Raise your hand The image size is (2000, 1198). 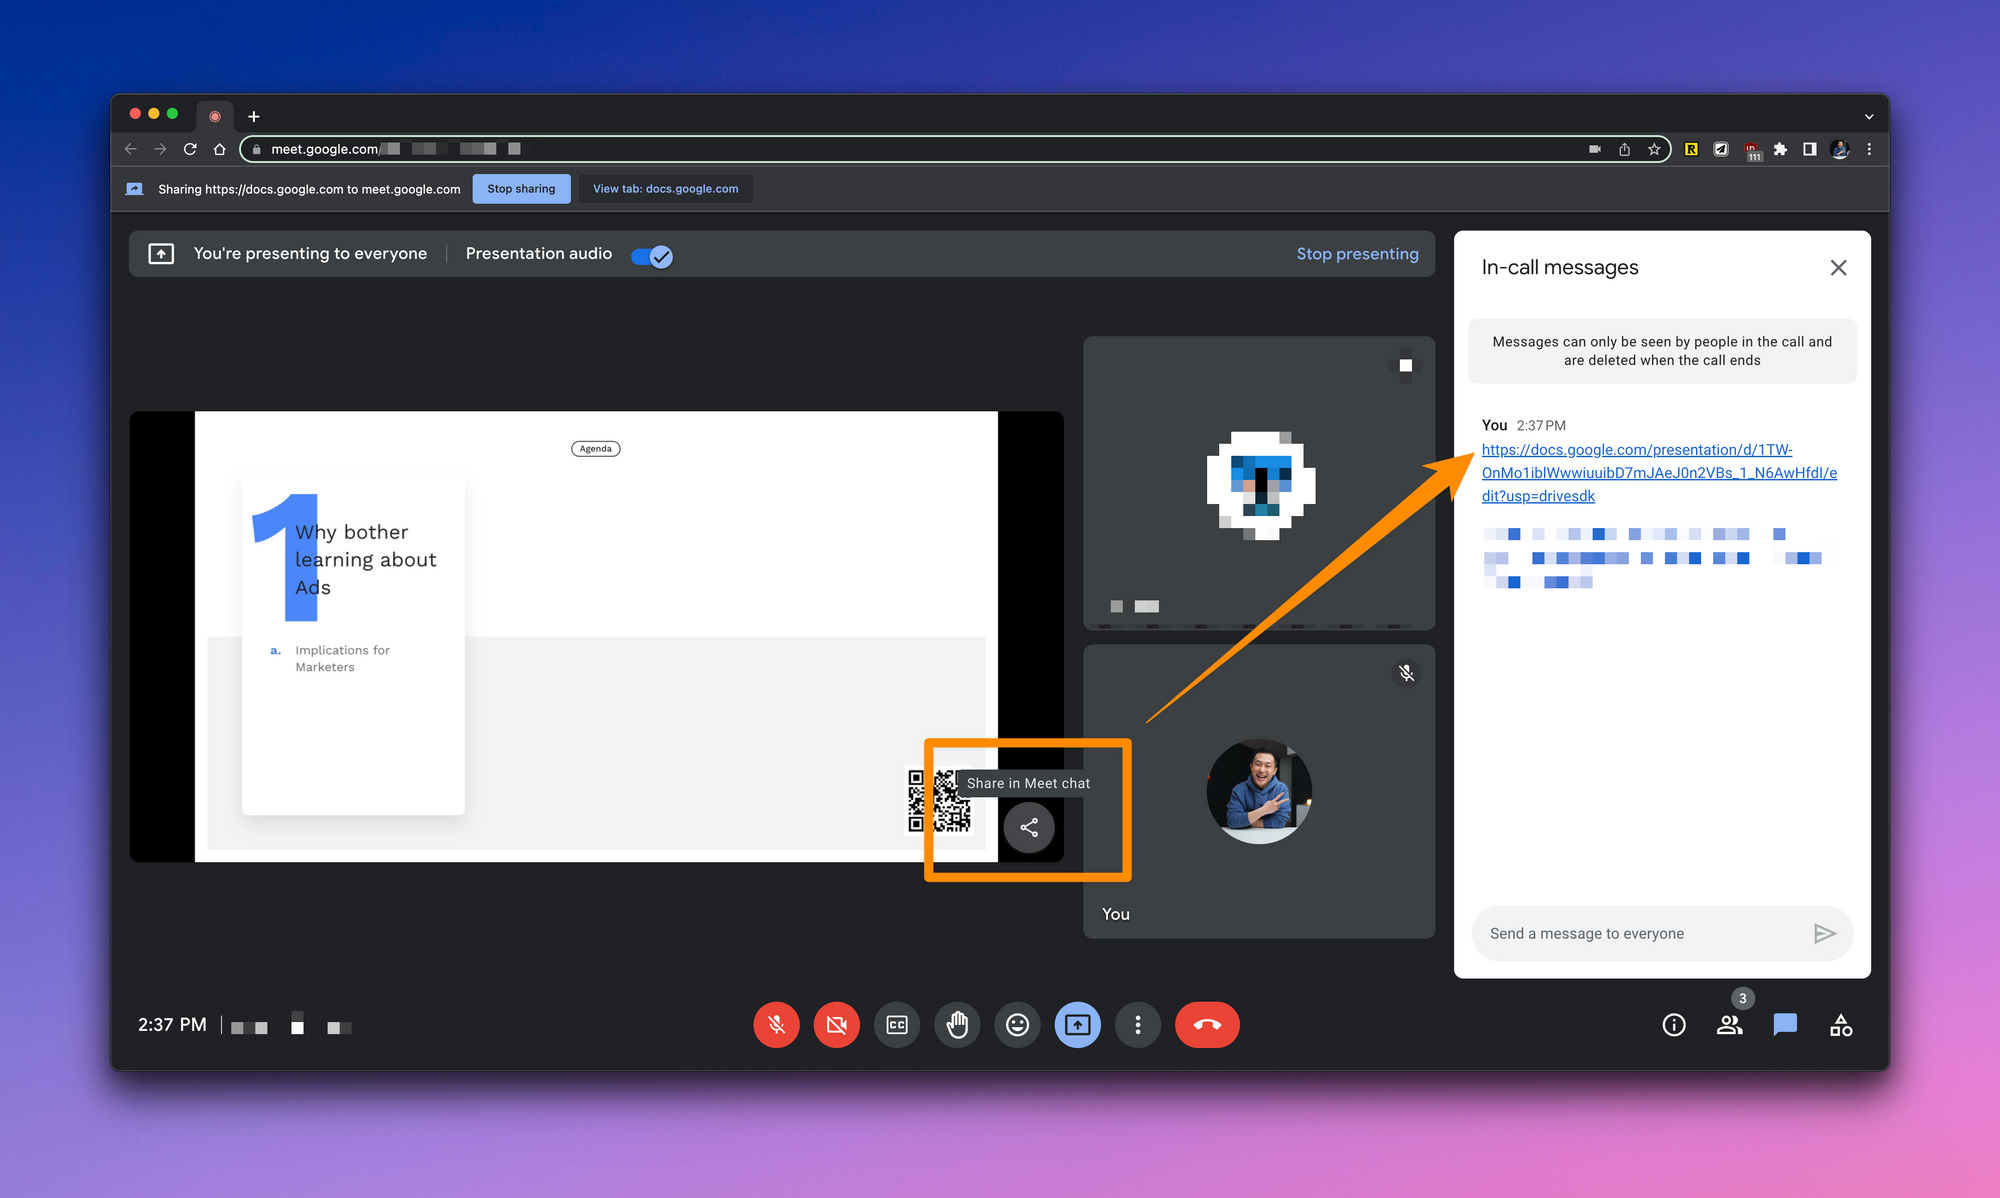click(957, 1025)
